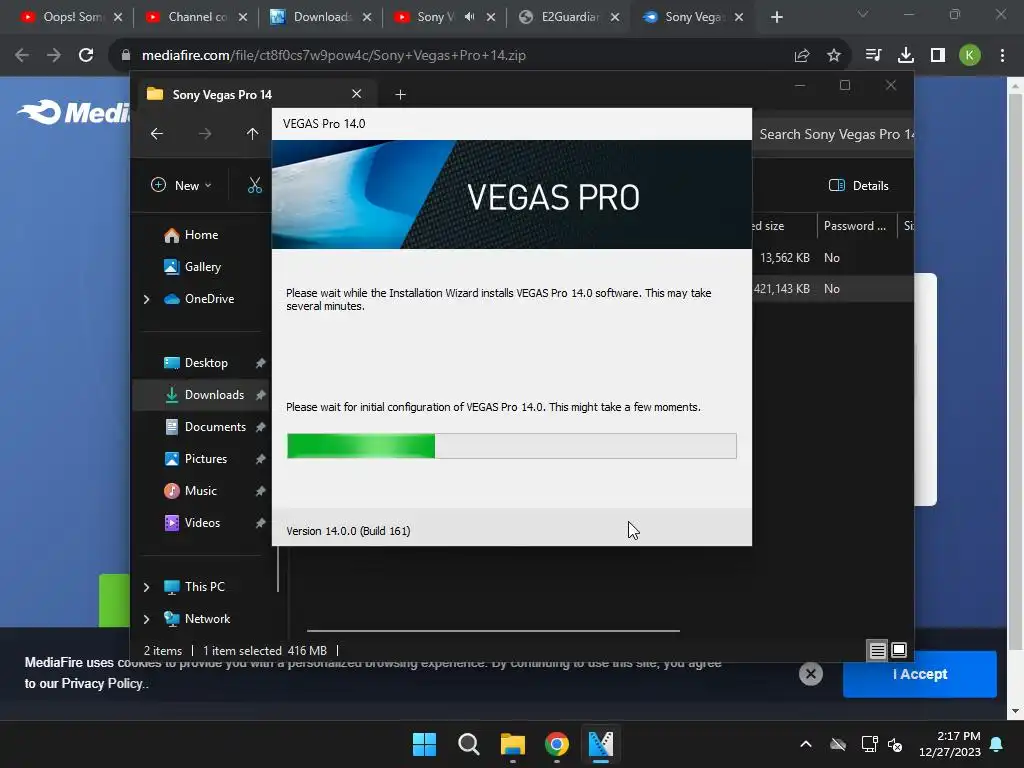Viewport: 1024px width, 768px height.
Task: Bookmark this page with the star icon
Action: click(833, 56)
